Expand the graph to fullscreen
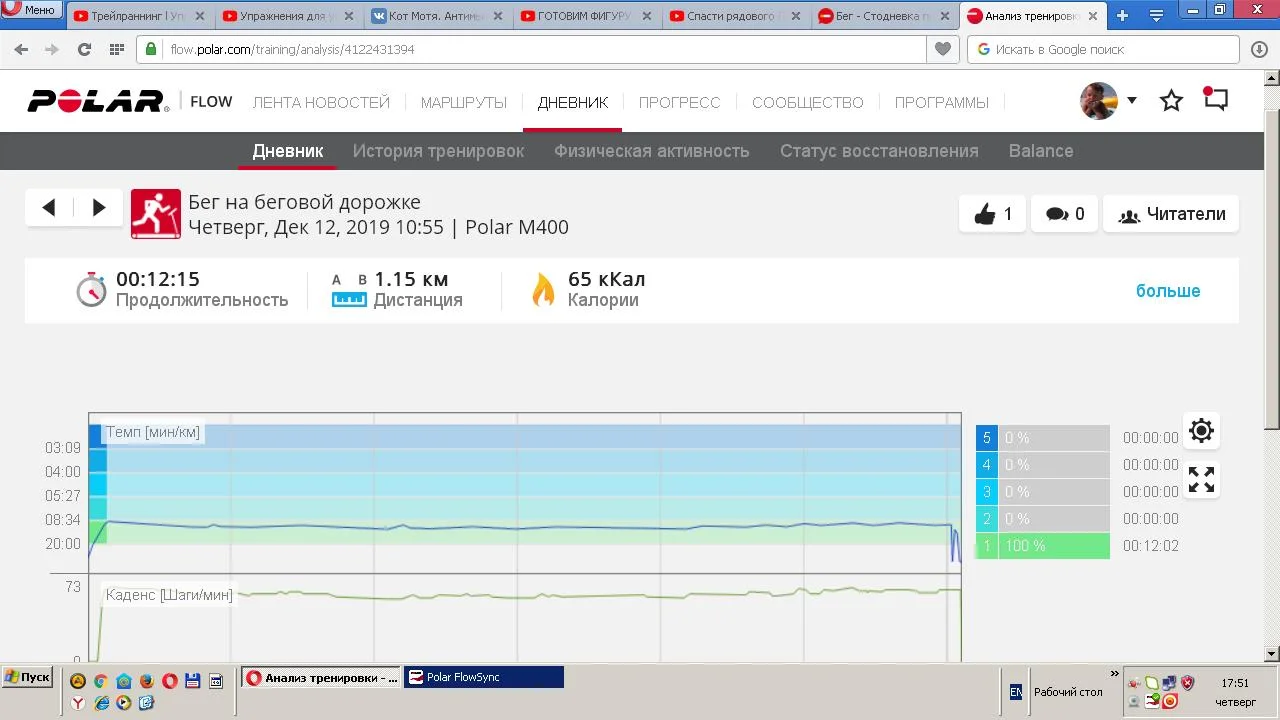Viewport: 1280px width, 720px height. point(1201,480)
